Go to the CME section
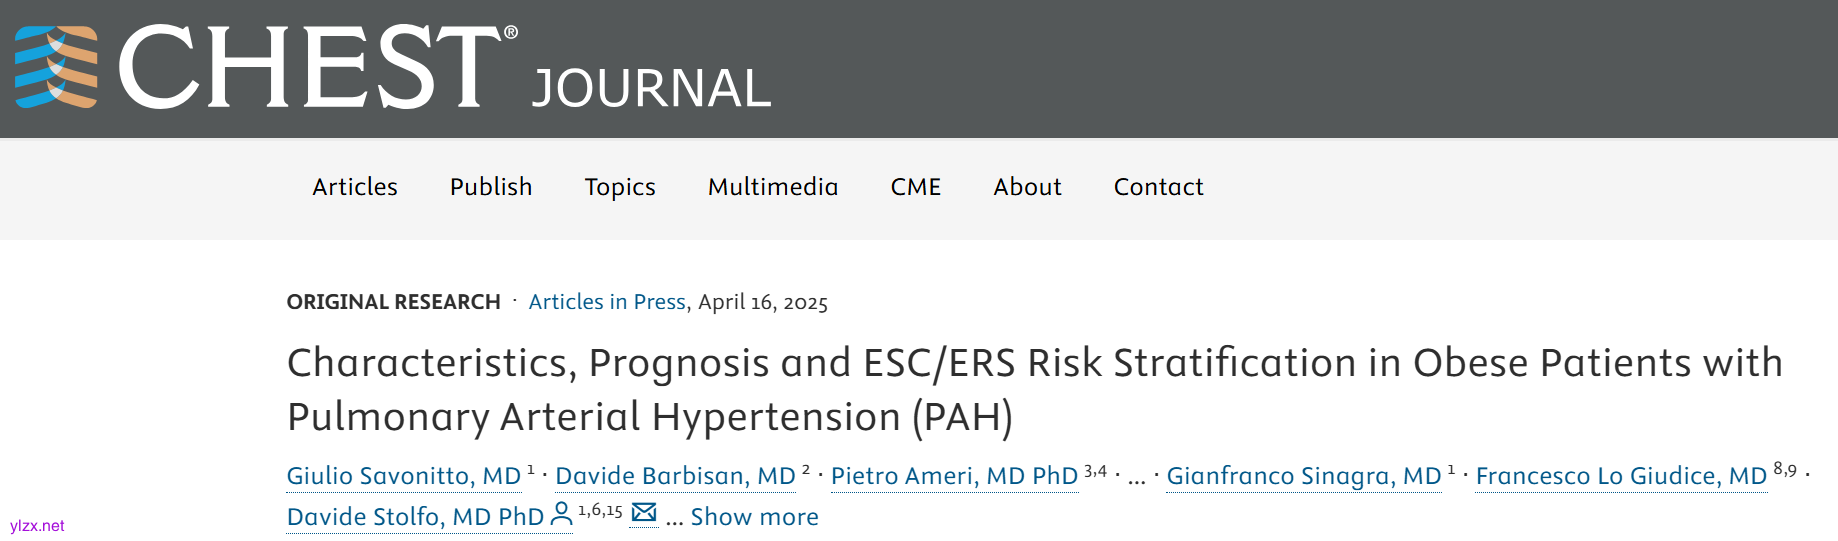The image size is (1838, 541). (x=916, y=187)
